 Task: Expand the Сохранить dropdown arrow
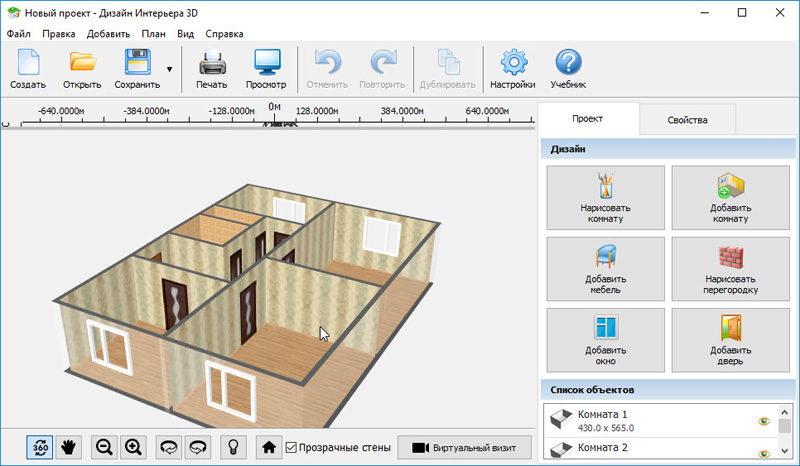(169, 69)
